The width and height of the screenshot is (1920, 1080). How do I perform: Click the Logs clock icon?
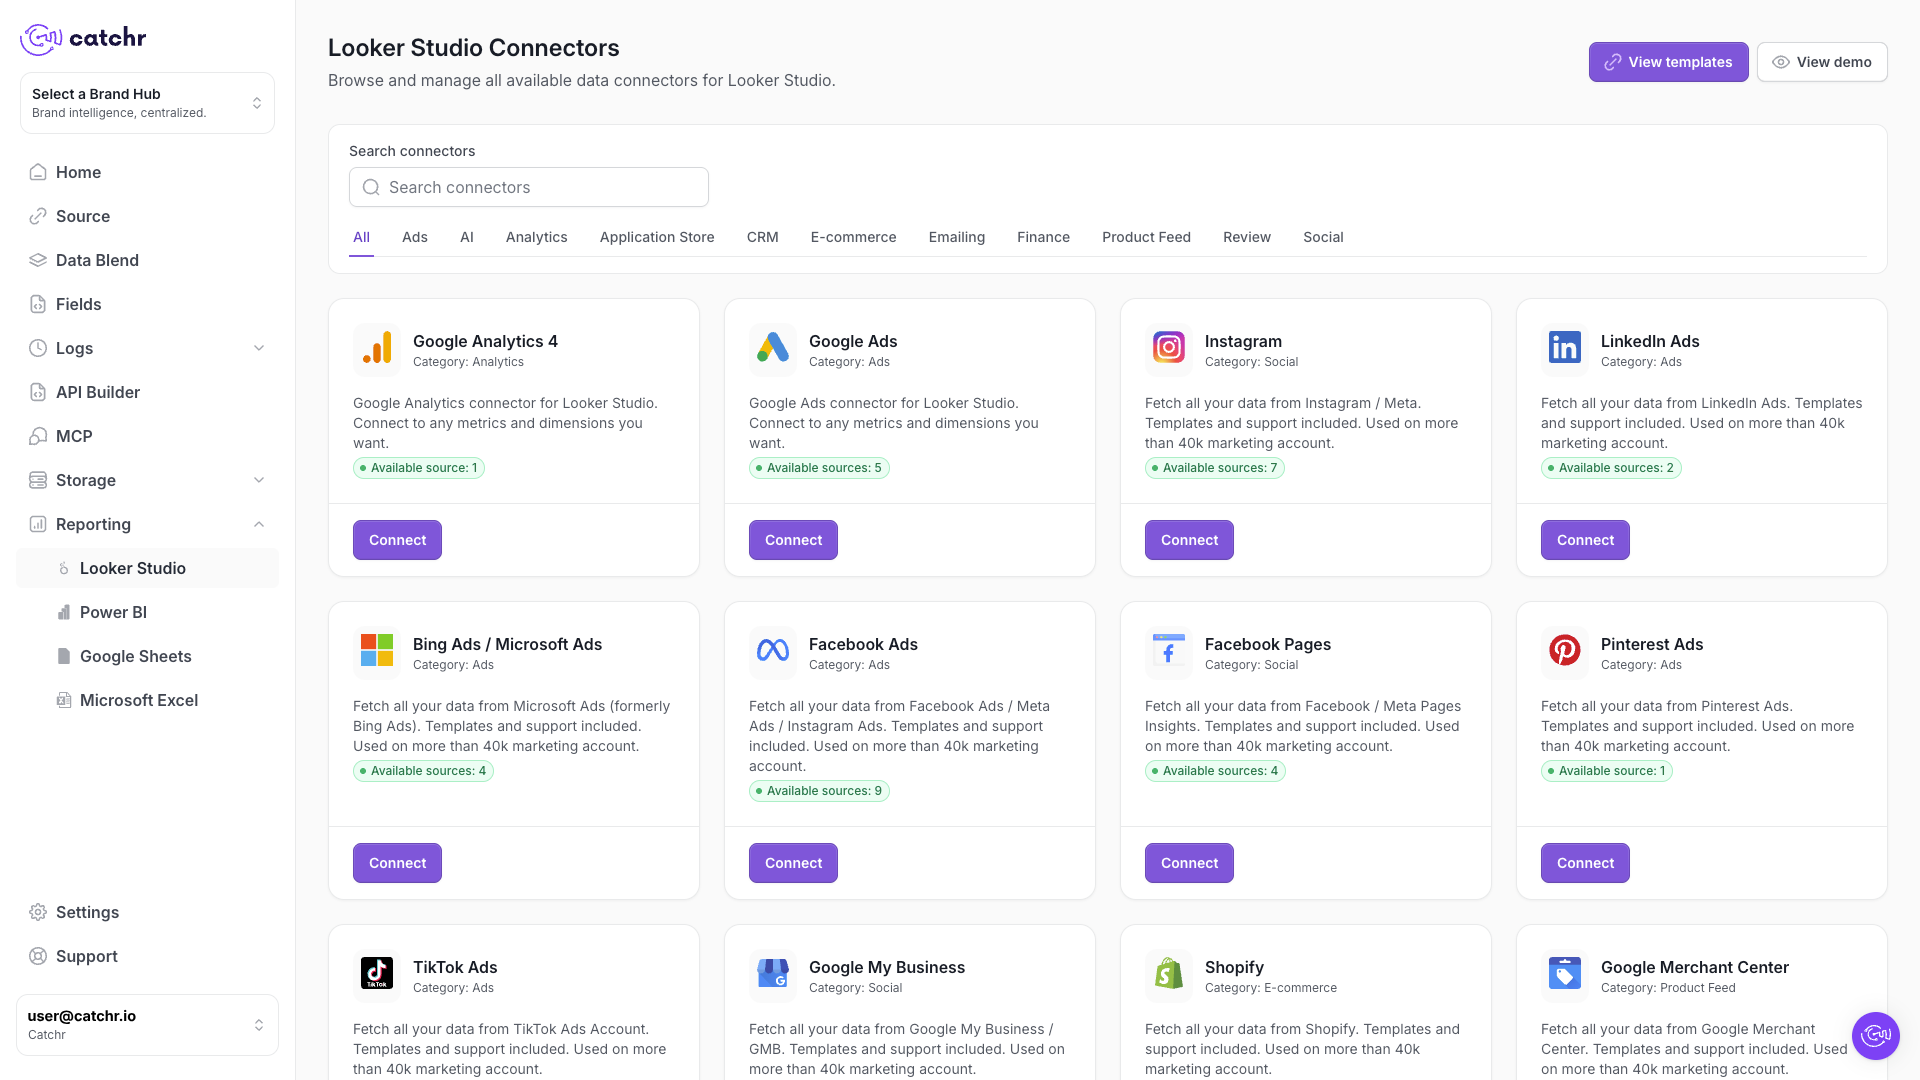coord(38,348)
